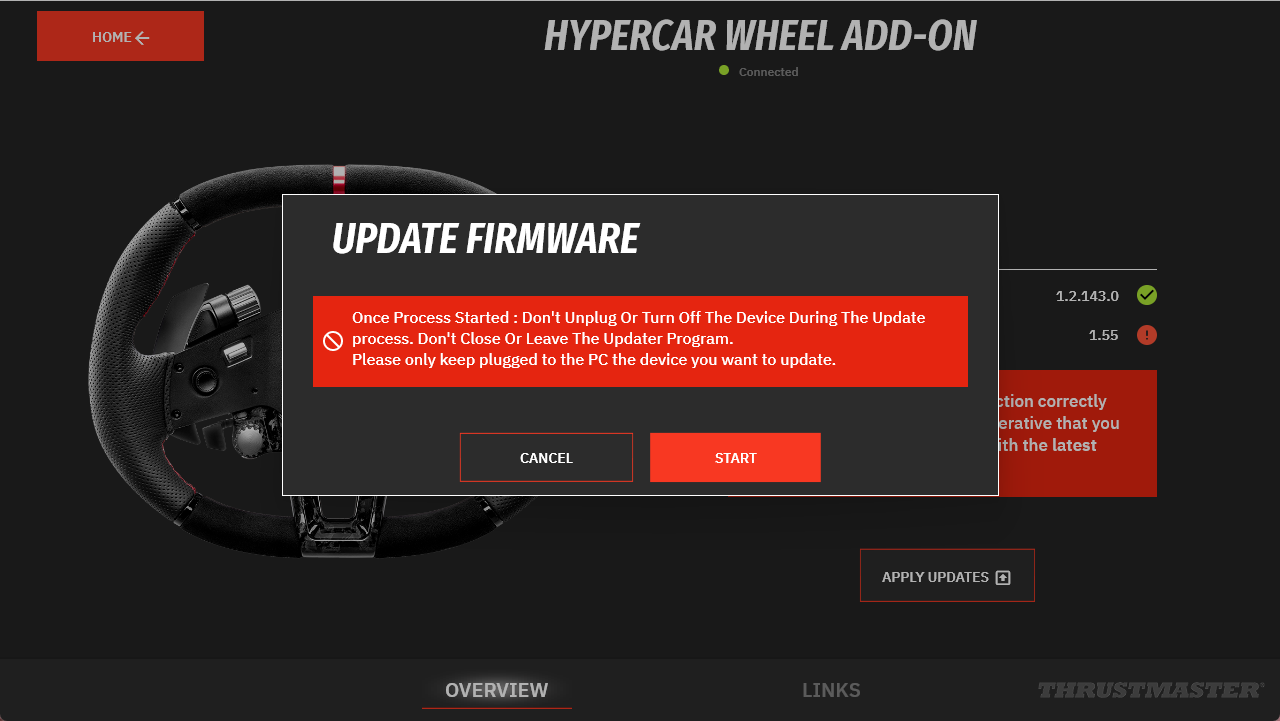Click the Thrustmaster logo
The image size is (1280, 721).
(1151, 690)
